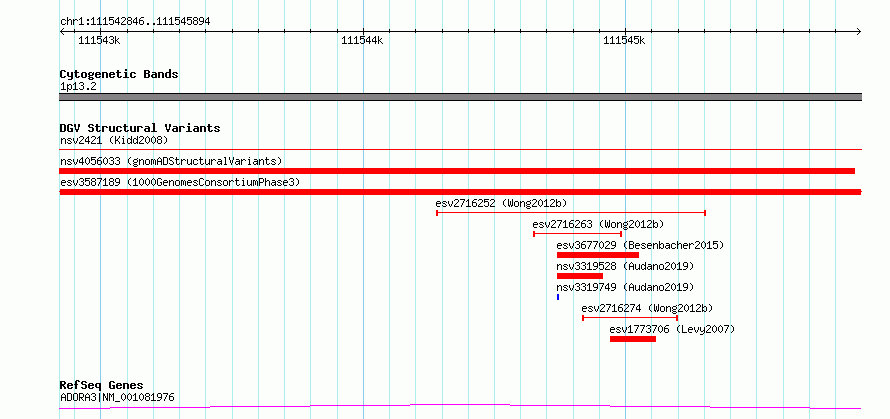This screenshot has height=419, width=890.
Task: Select the red esv1773706 variant bar
Action: [633, 339]
